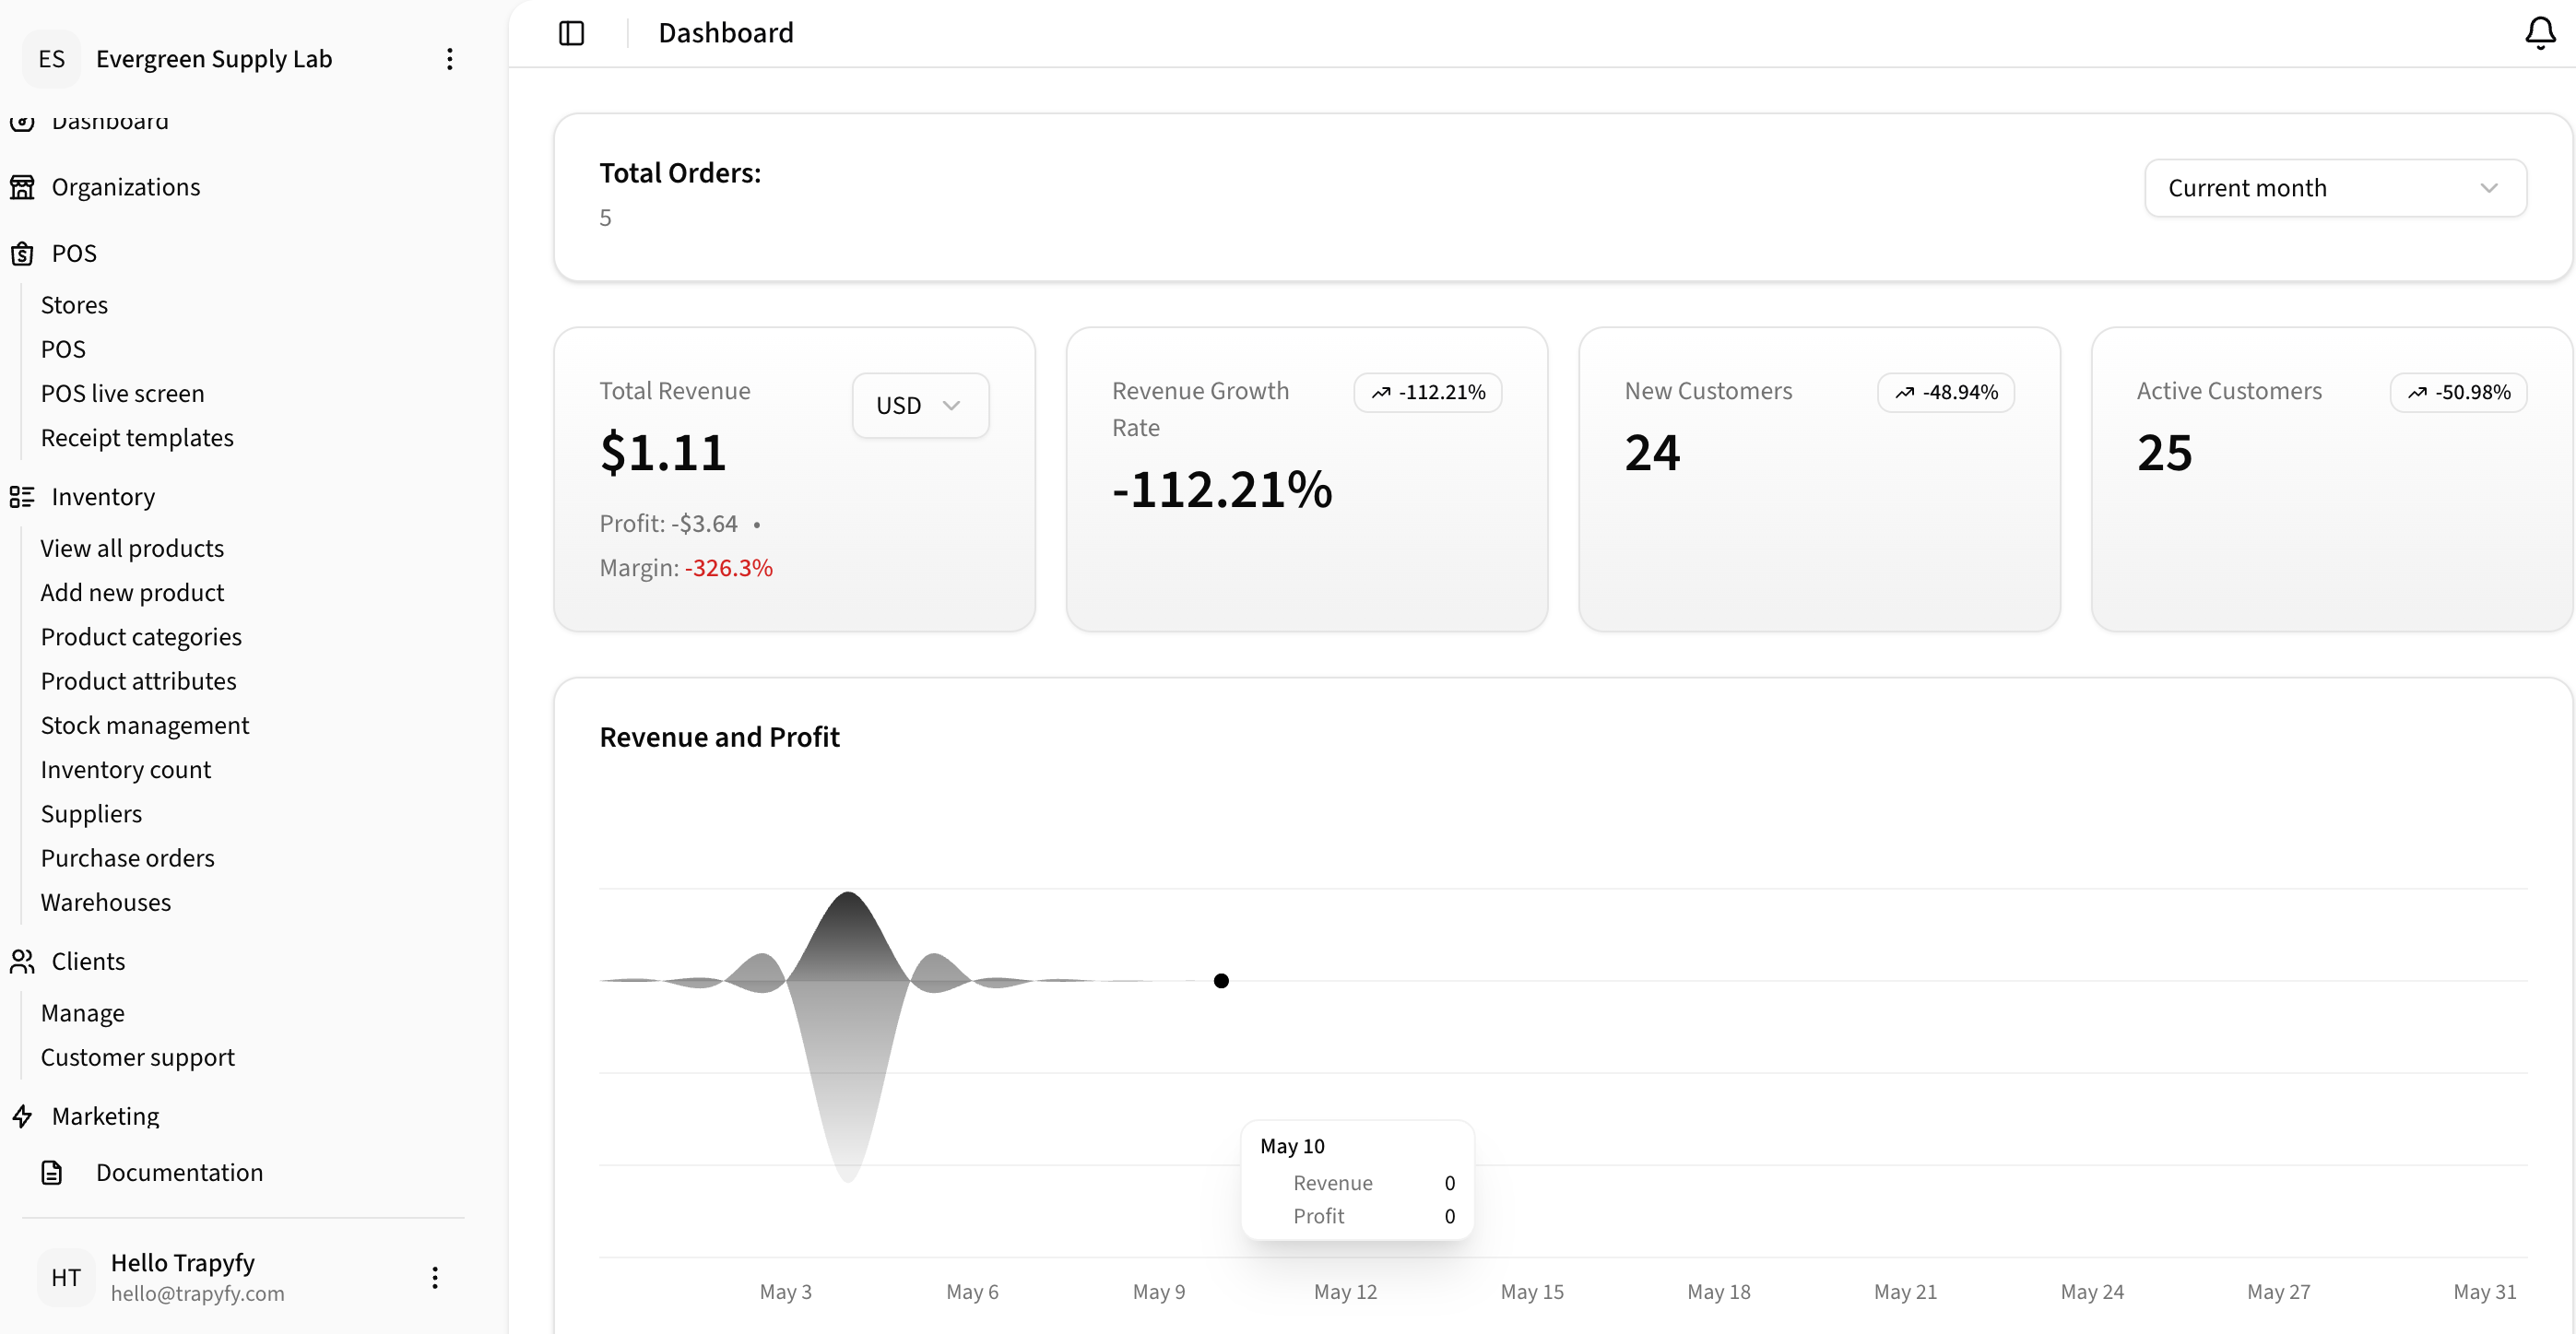Click the -48.94% New Customers badge

(1946, 393)
